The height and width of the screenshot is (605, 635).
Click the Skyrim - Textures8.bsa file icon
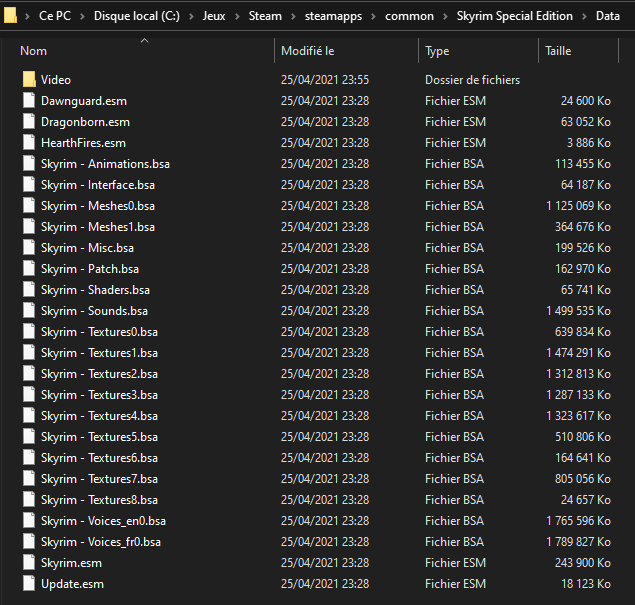(29, 500)
